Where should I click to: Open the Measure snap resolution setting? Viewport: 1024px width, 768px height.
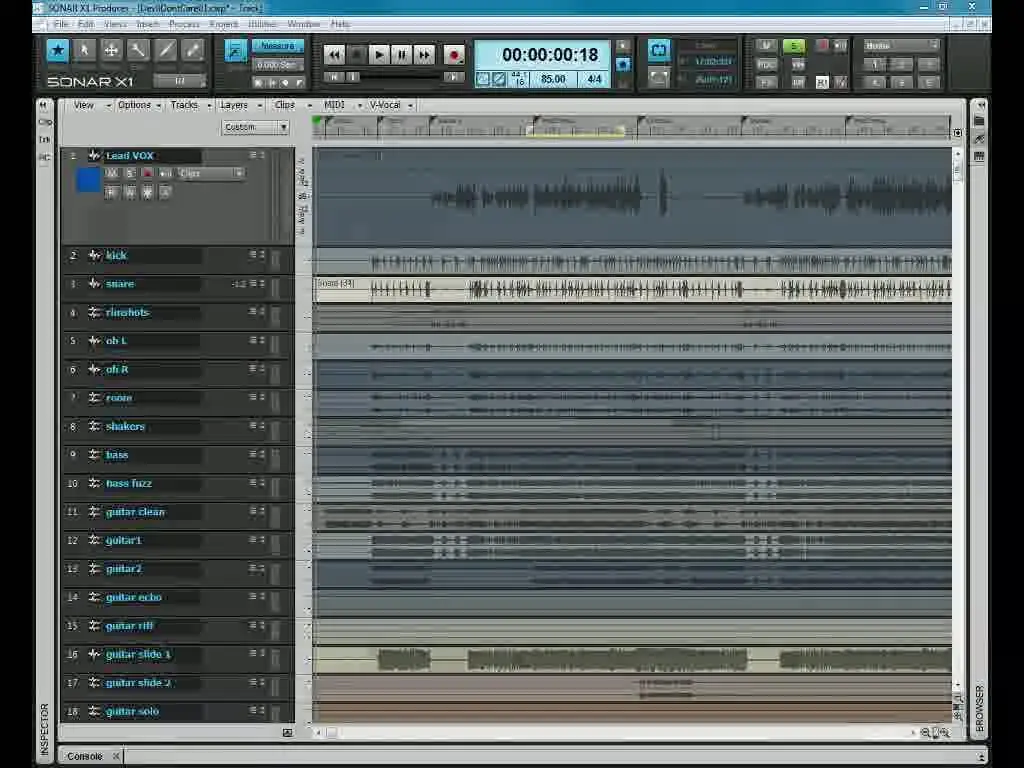278,46
